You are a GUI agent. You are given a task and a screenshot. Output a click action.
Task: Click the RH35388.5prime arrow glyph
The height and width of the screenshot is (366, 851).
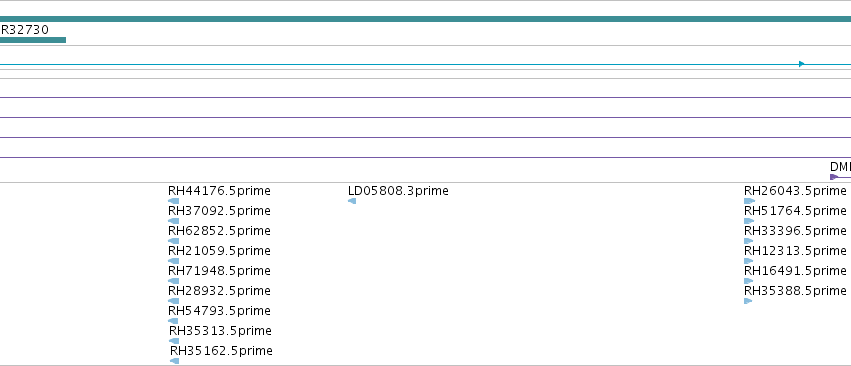pos(748,301)
